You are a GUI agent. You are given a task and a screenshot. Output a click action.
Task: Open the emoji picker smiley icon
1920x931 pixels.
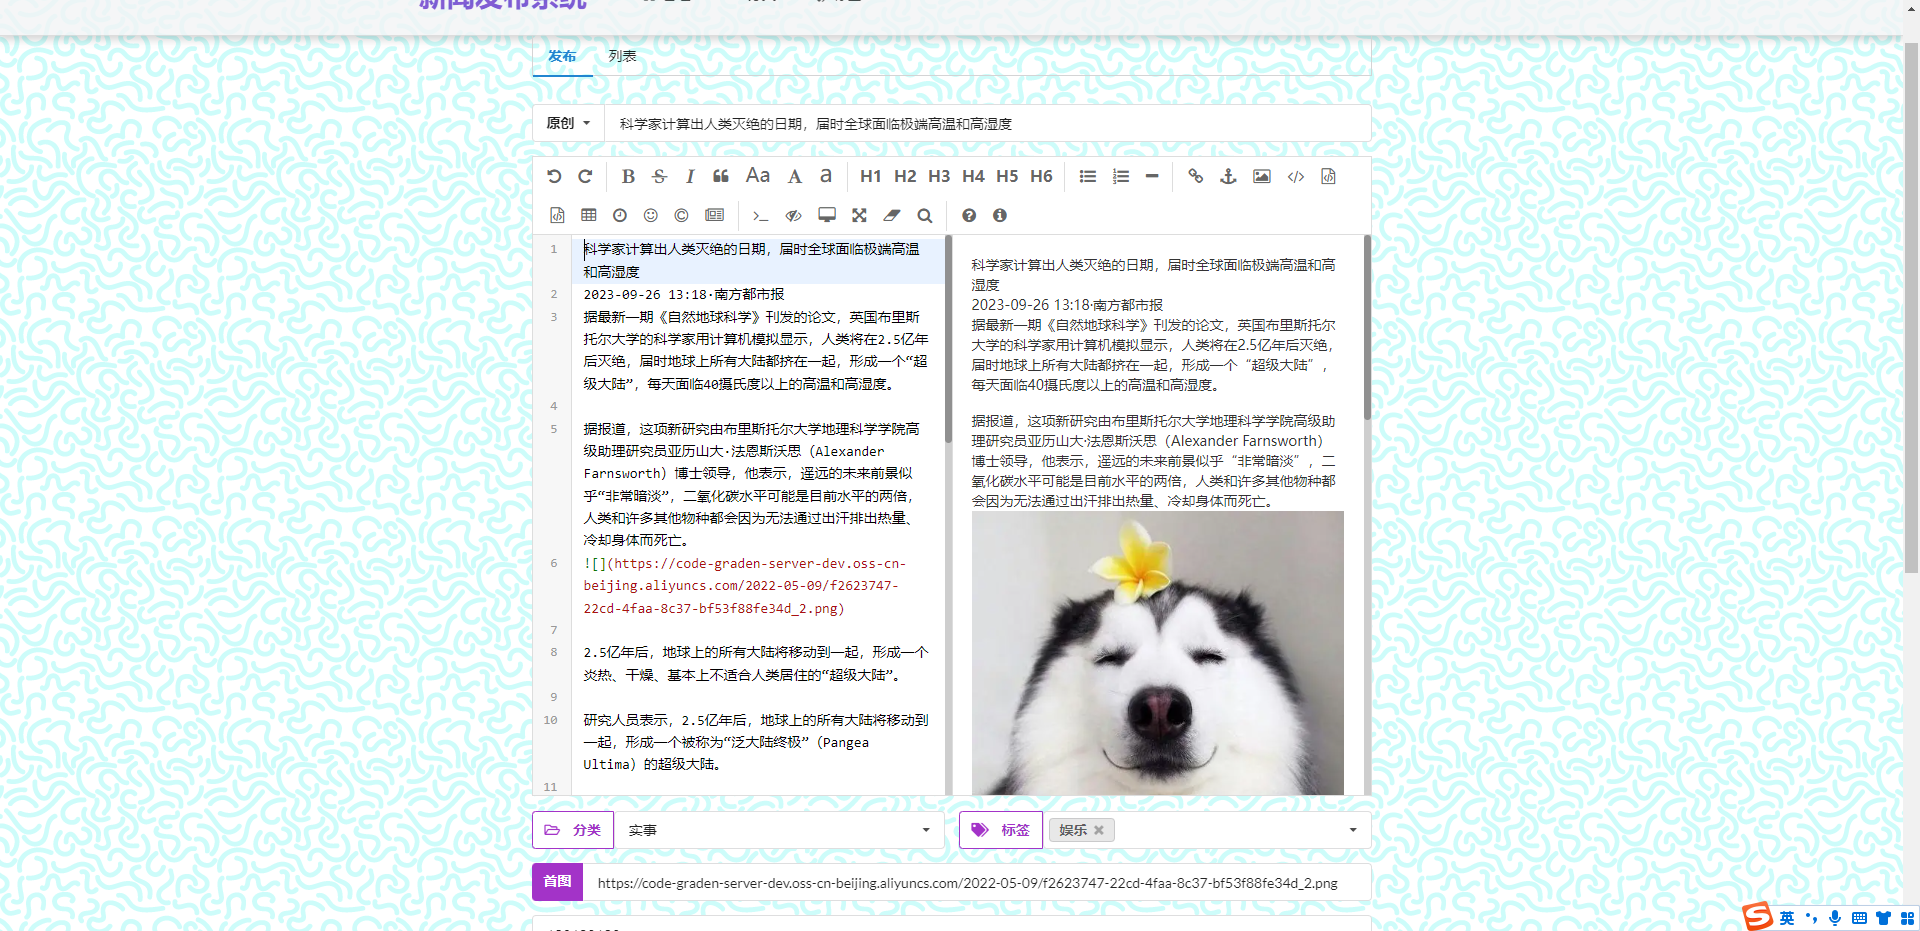(650, 215)
